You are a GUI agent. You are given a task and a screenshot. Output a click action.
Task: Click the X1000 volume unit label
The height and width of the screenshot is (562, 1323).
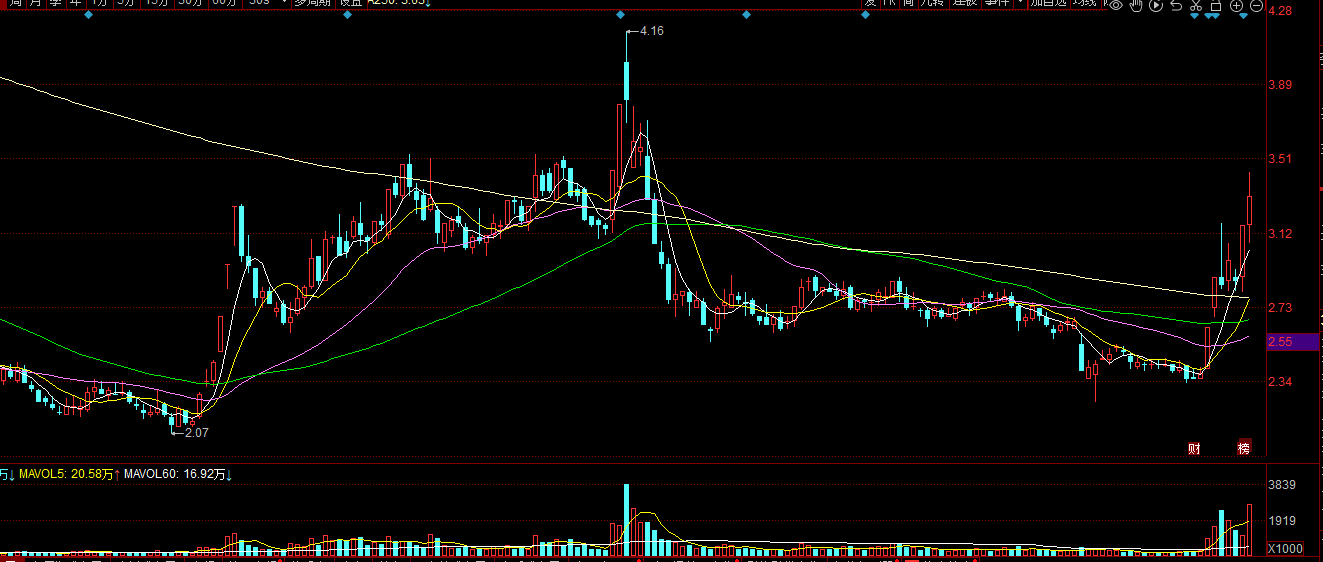coord(1285,549)
